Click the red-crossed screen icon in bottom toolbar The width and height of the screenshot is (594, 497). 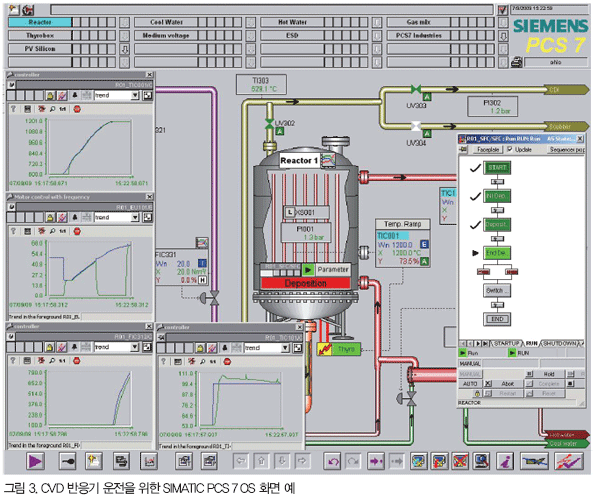[460, 461]
